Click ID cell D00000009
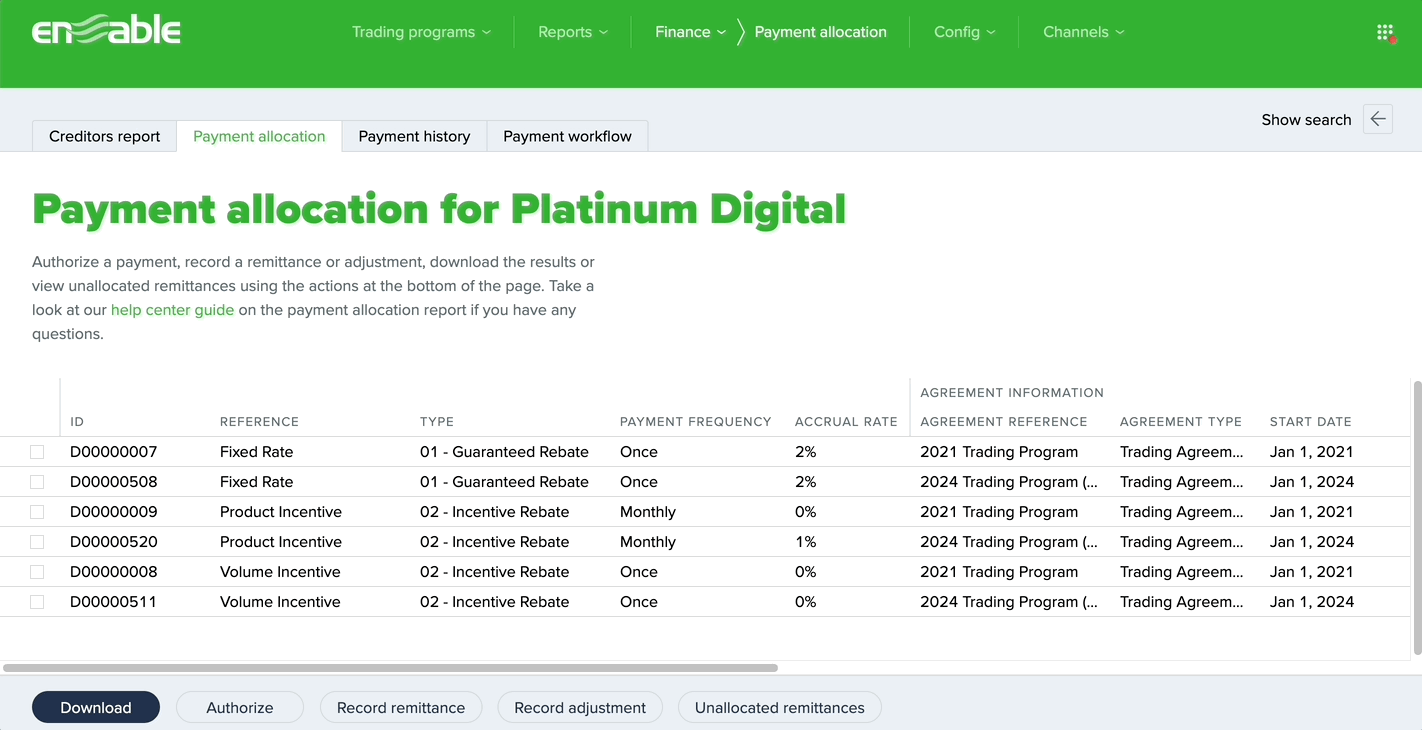 [x=114, y=512]
